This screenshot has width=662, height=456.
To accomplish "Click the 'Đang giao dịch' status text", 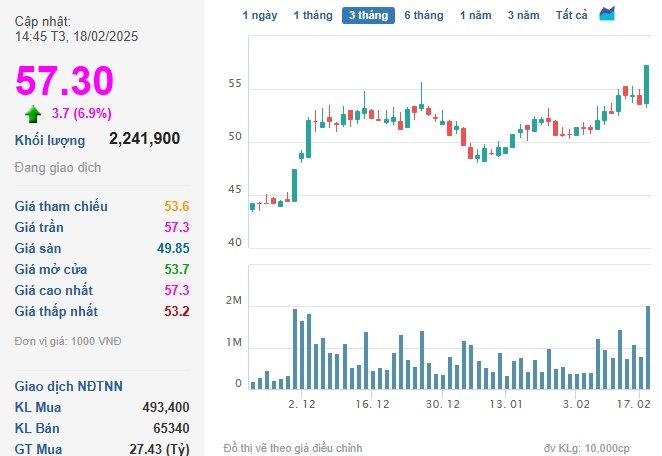I will tap(58, 168).
